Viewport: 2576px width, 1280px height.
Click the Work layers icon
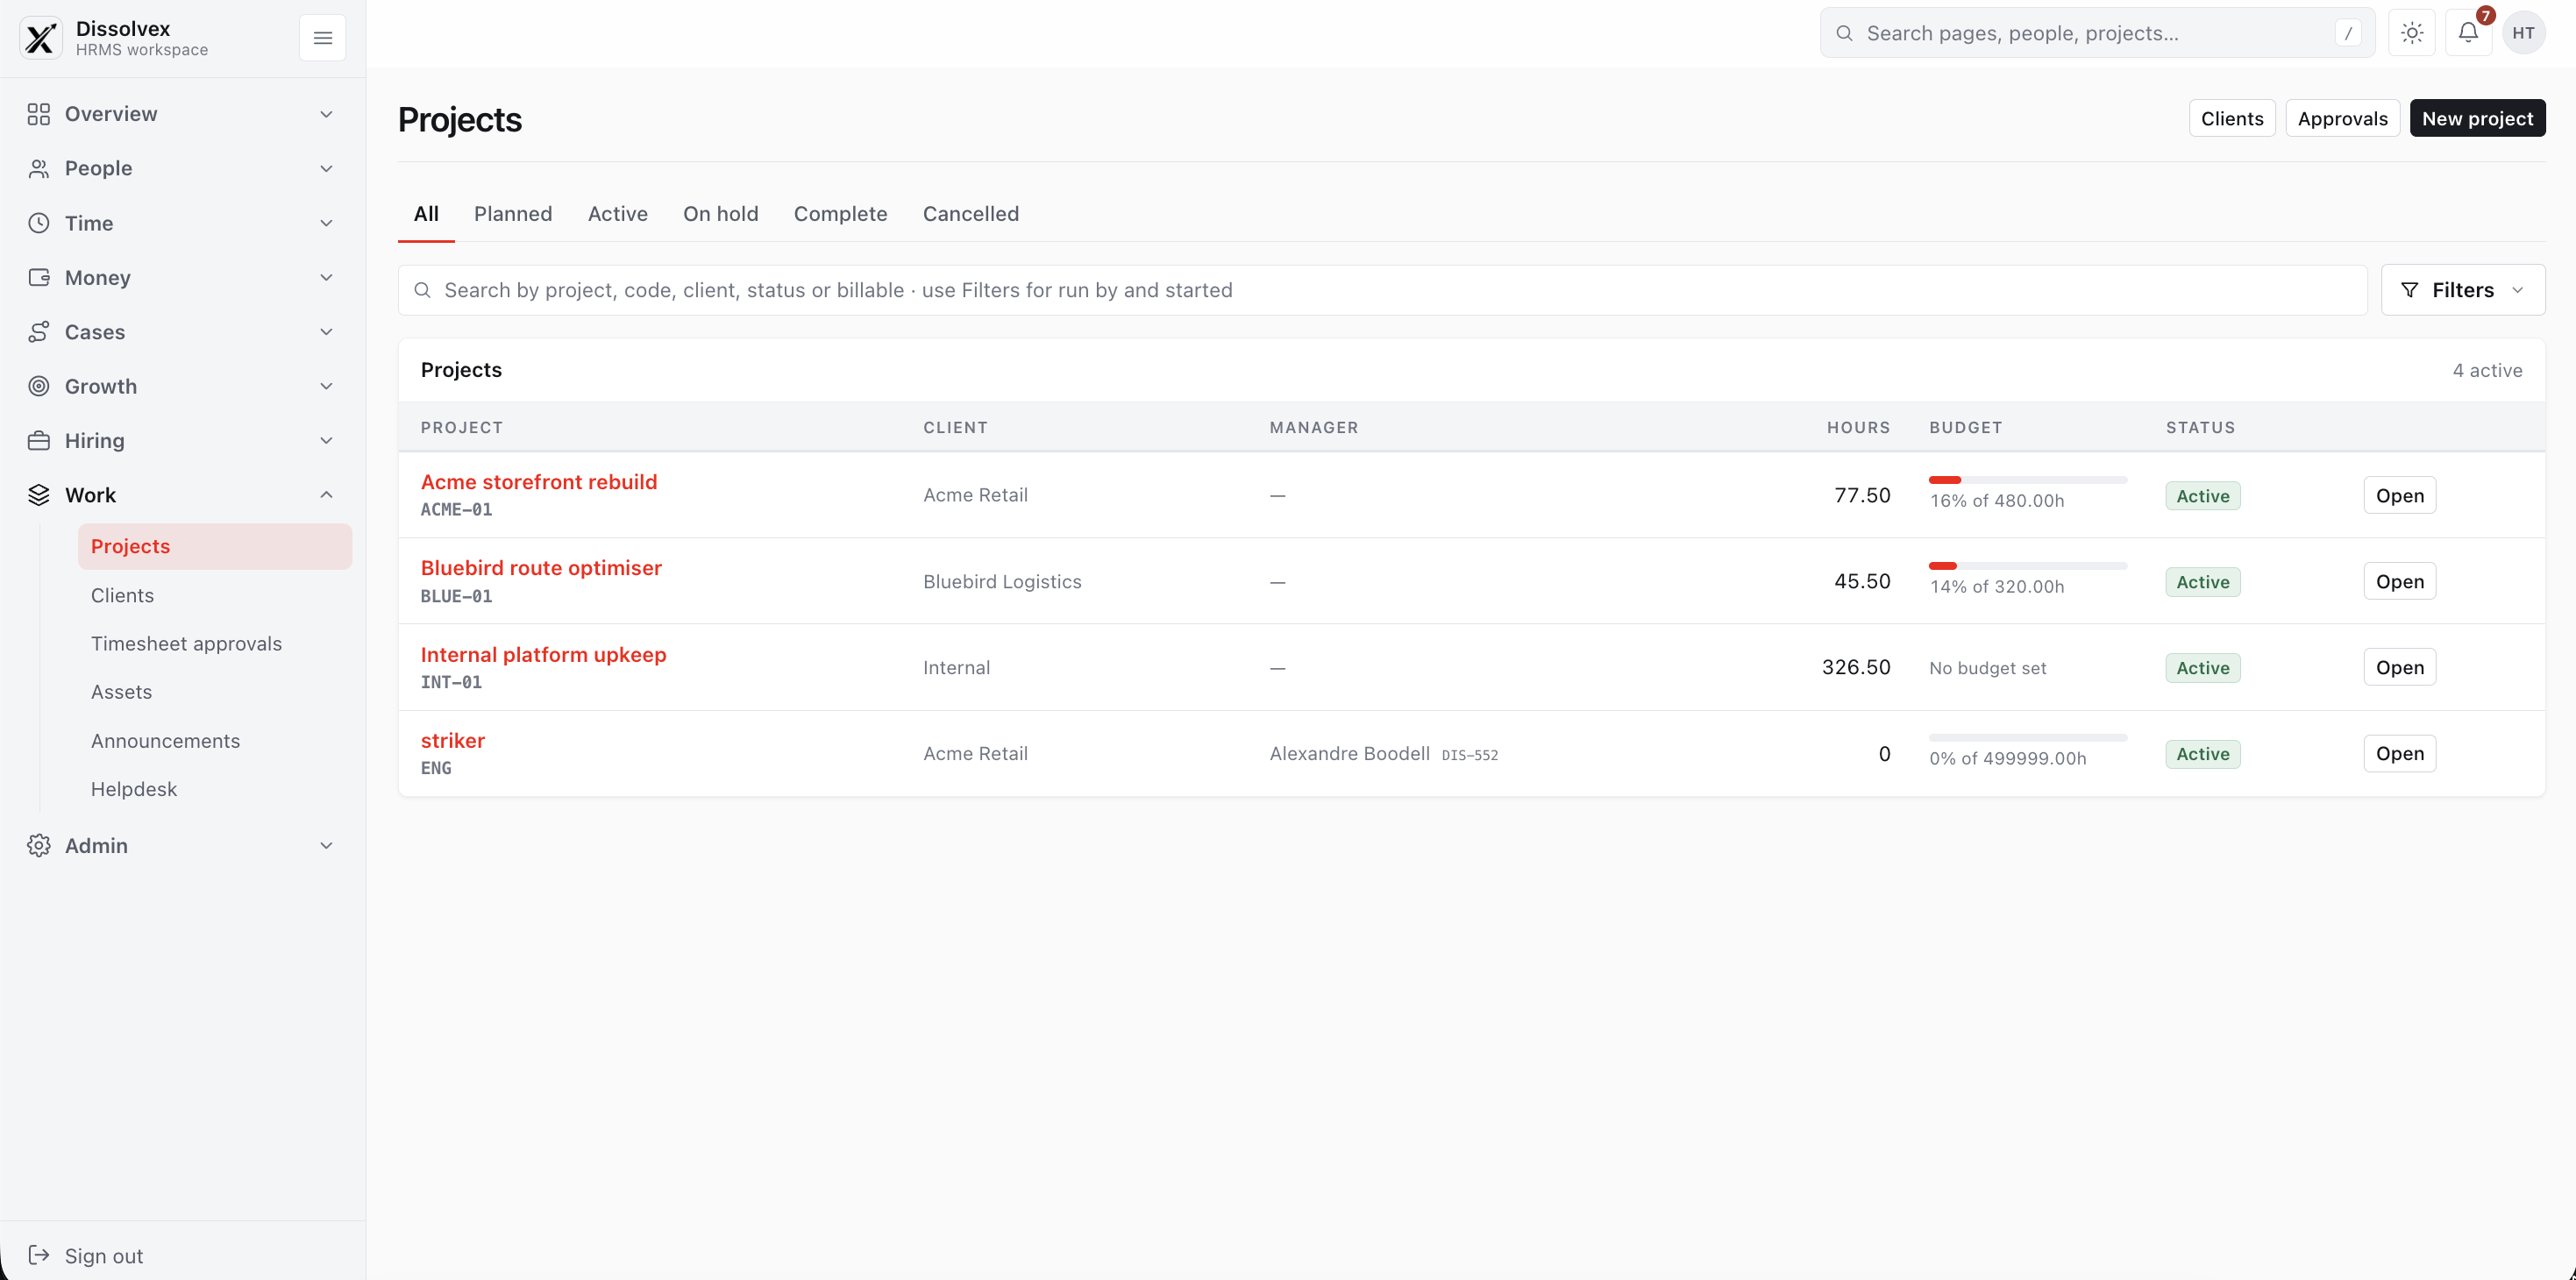pyautogui.click(x=39, y=495)
